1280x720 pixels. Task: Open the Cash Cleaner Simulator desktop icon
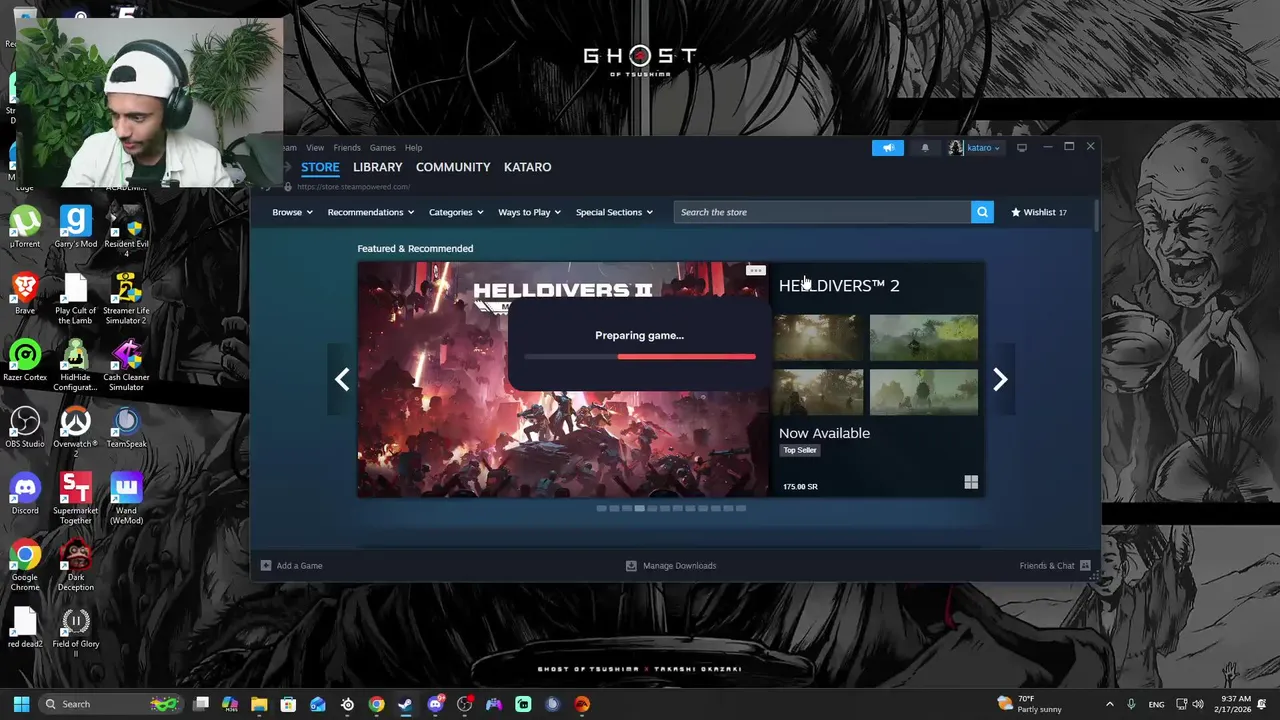pos(126,366)
